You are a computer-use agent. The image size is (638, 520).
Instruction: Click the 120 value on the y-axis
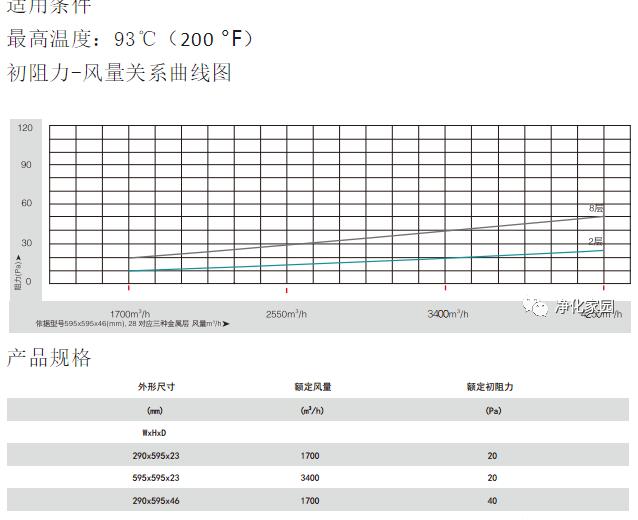[25, 128]
